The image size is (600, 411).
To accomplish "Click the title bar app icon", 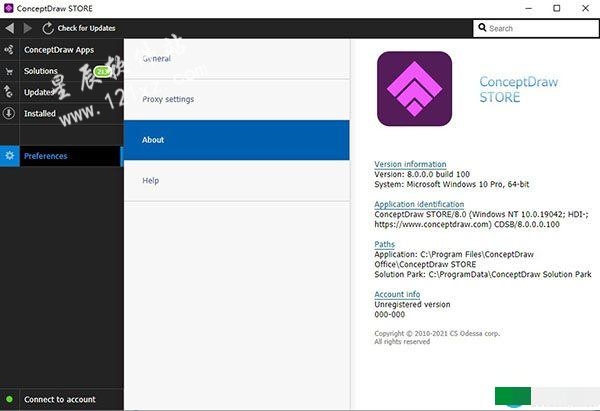I will coord(8,8).
